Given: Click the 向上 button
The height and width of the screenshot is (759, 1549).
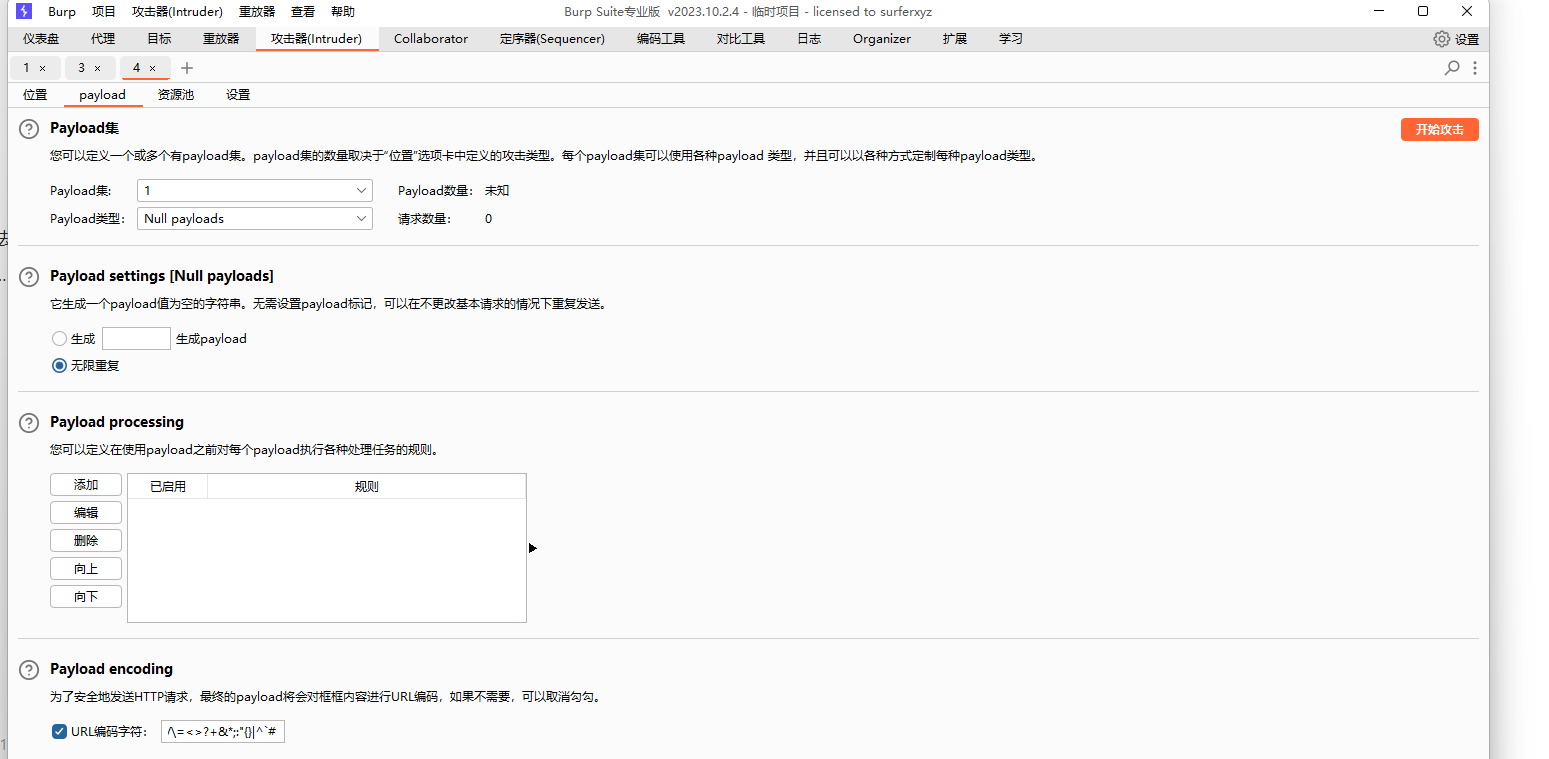Looking at the screenshot, I should (86, 569).
